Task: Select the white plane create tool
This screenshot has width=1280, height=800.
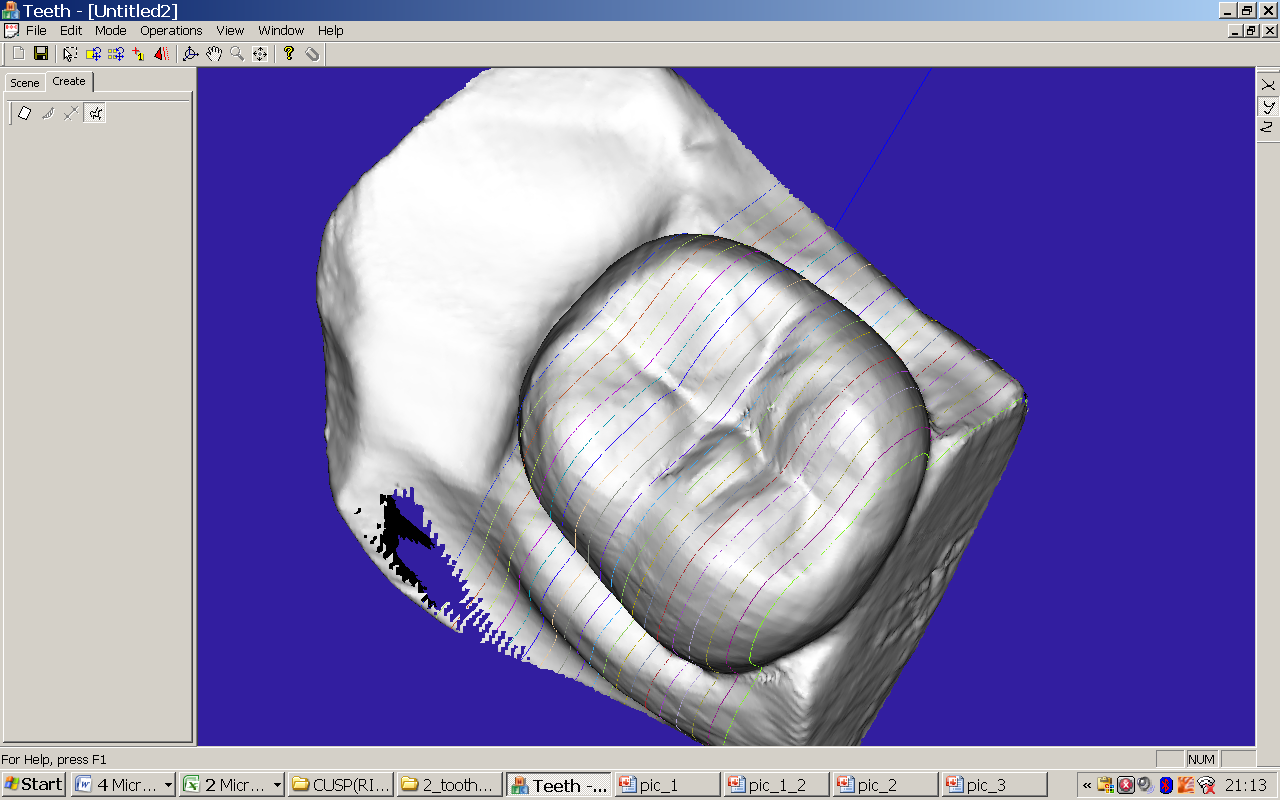Action: pos(25,113)
